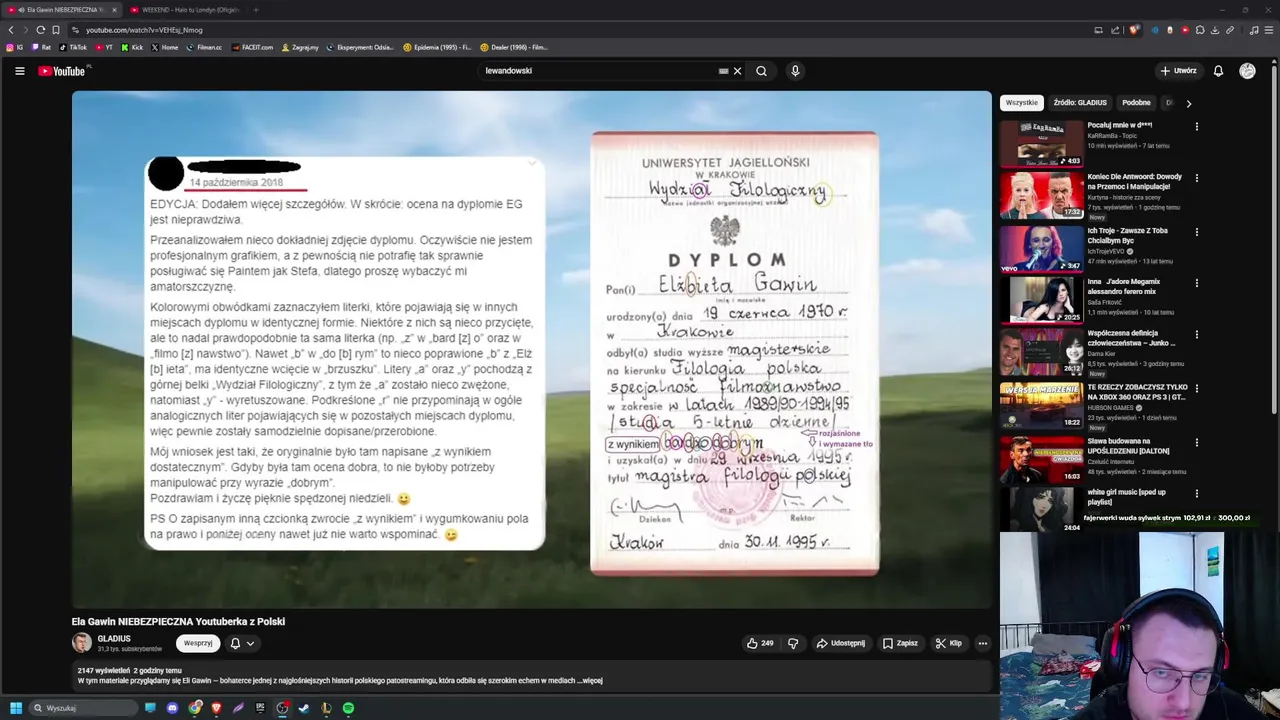This screenshot has width=1280, height=720.
Task: Switch to the WEEKEND browser tab
Action: (184, 10)
